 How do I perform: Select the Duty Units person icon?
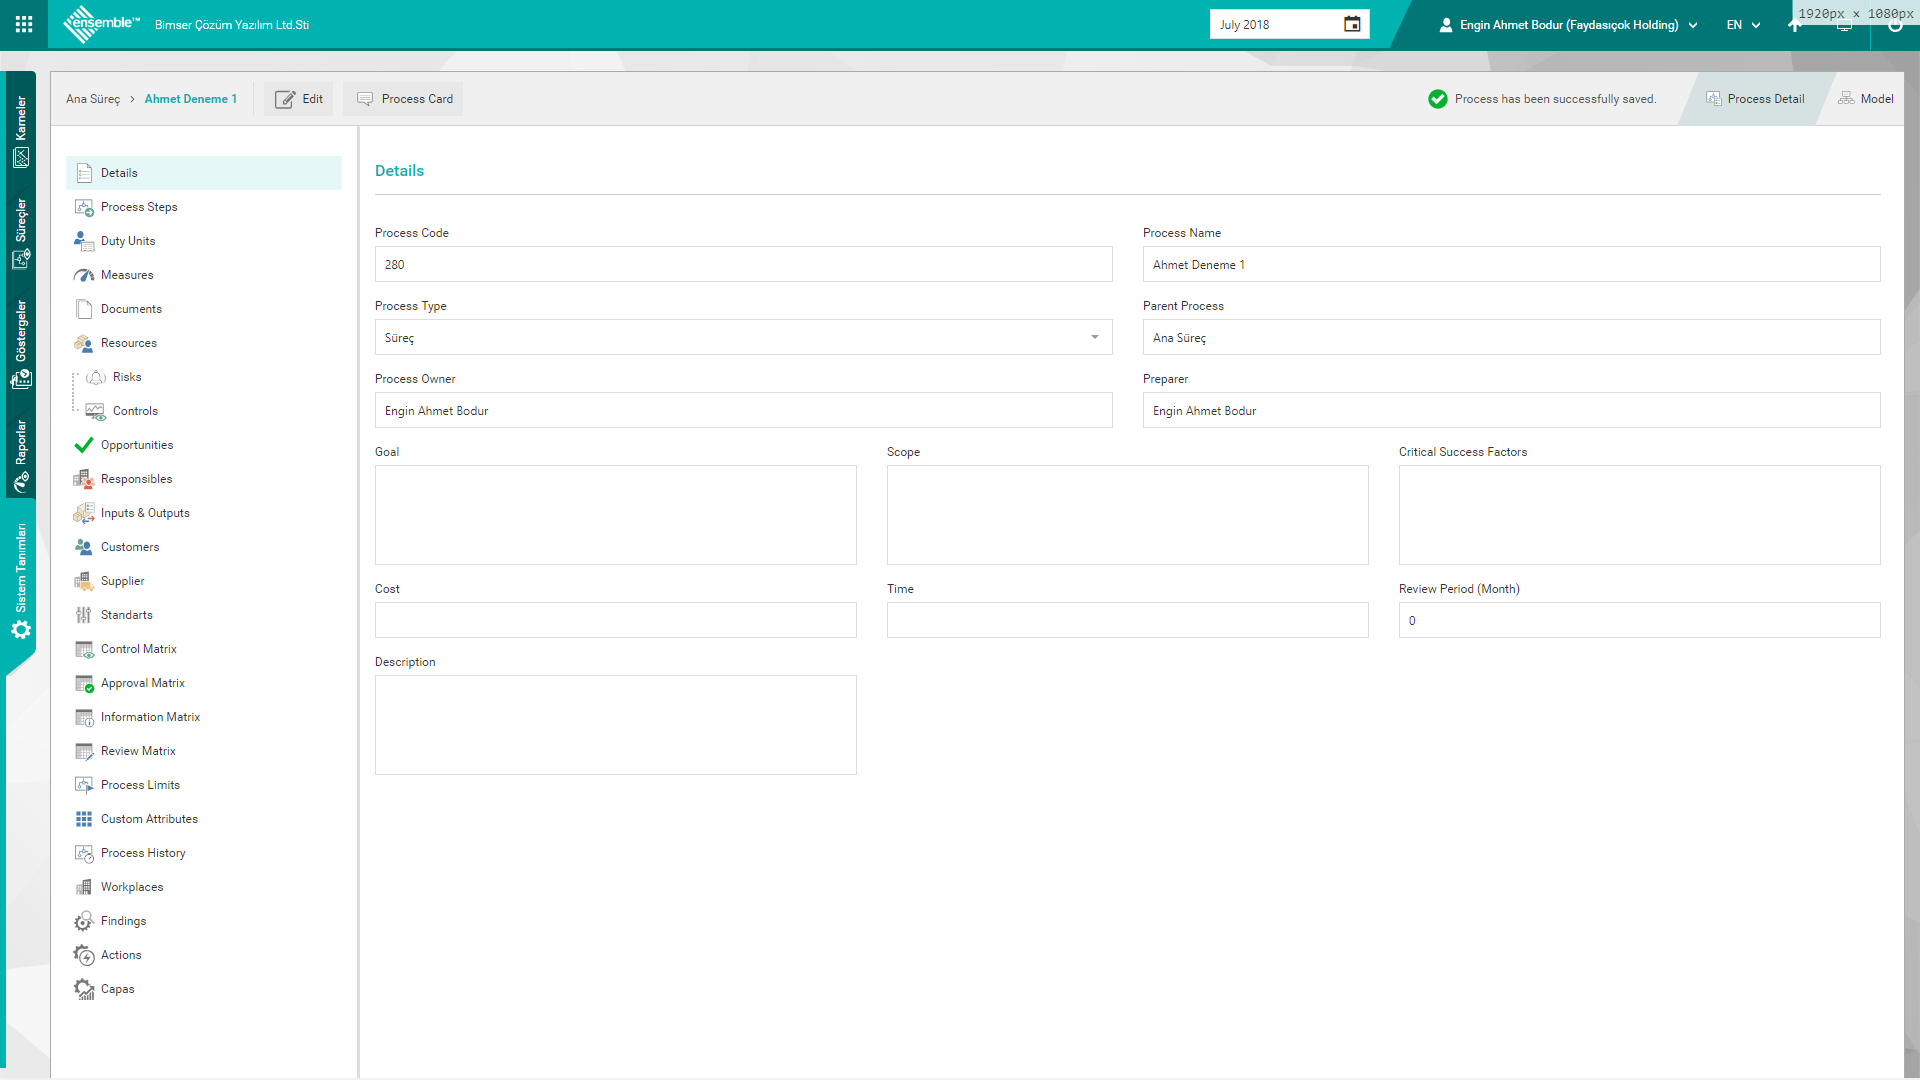[84, 241]
